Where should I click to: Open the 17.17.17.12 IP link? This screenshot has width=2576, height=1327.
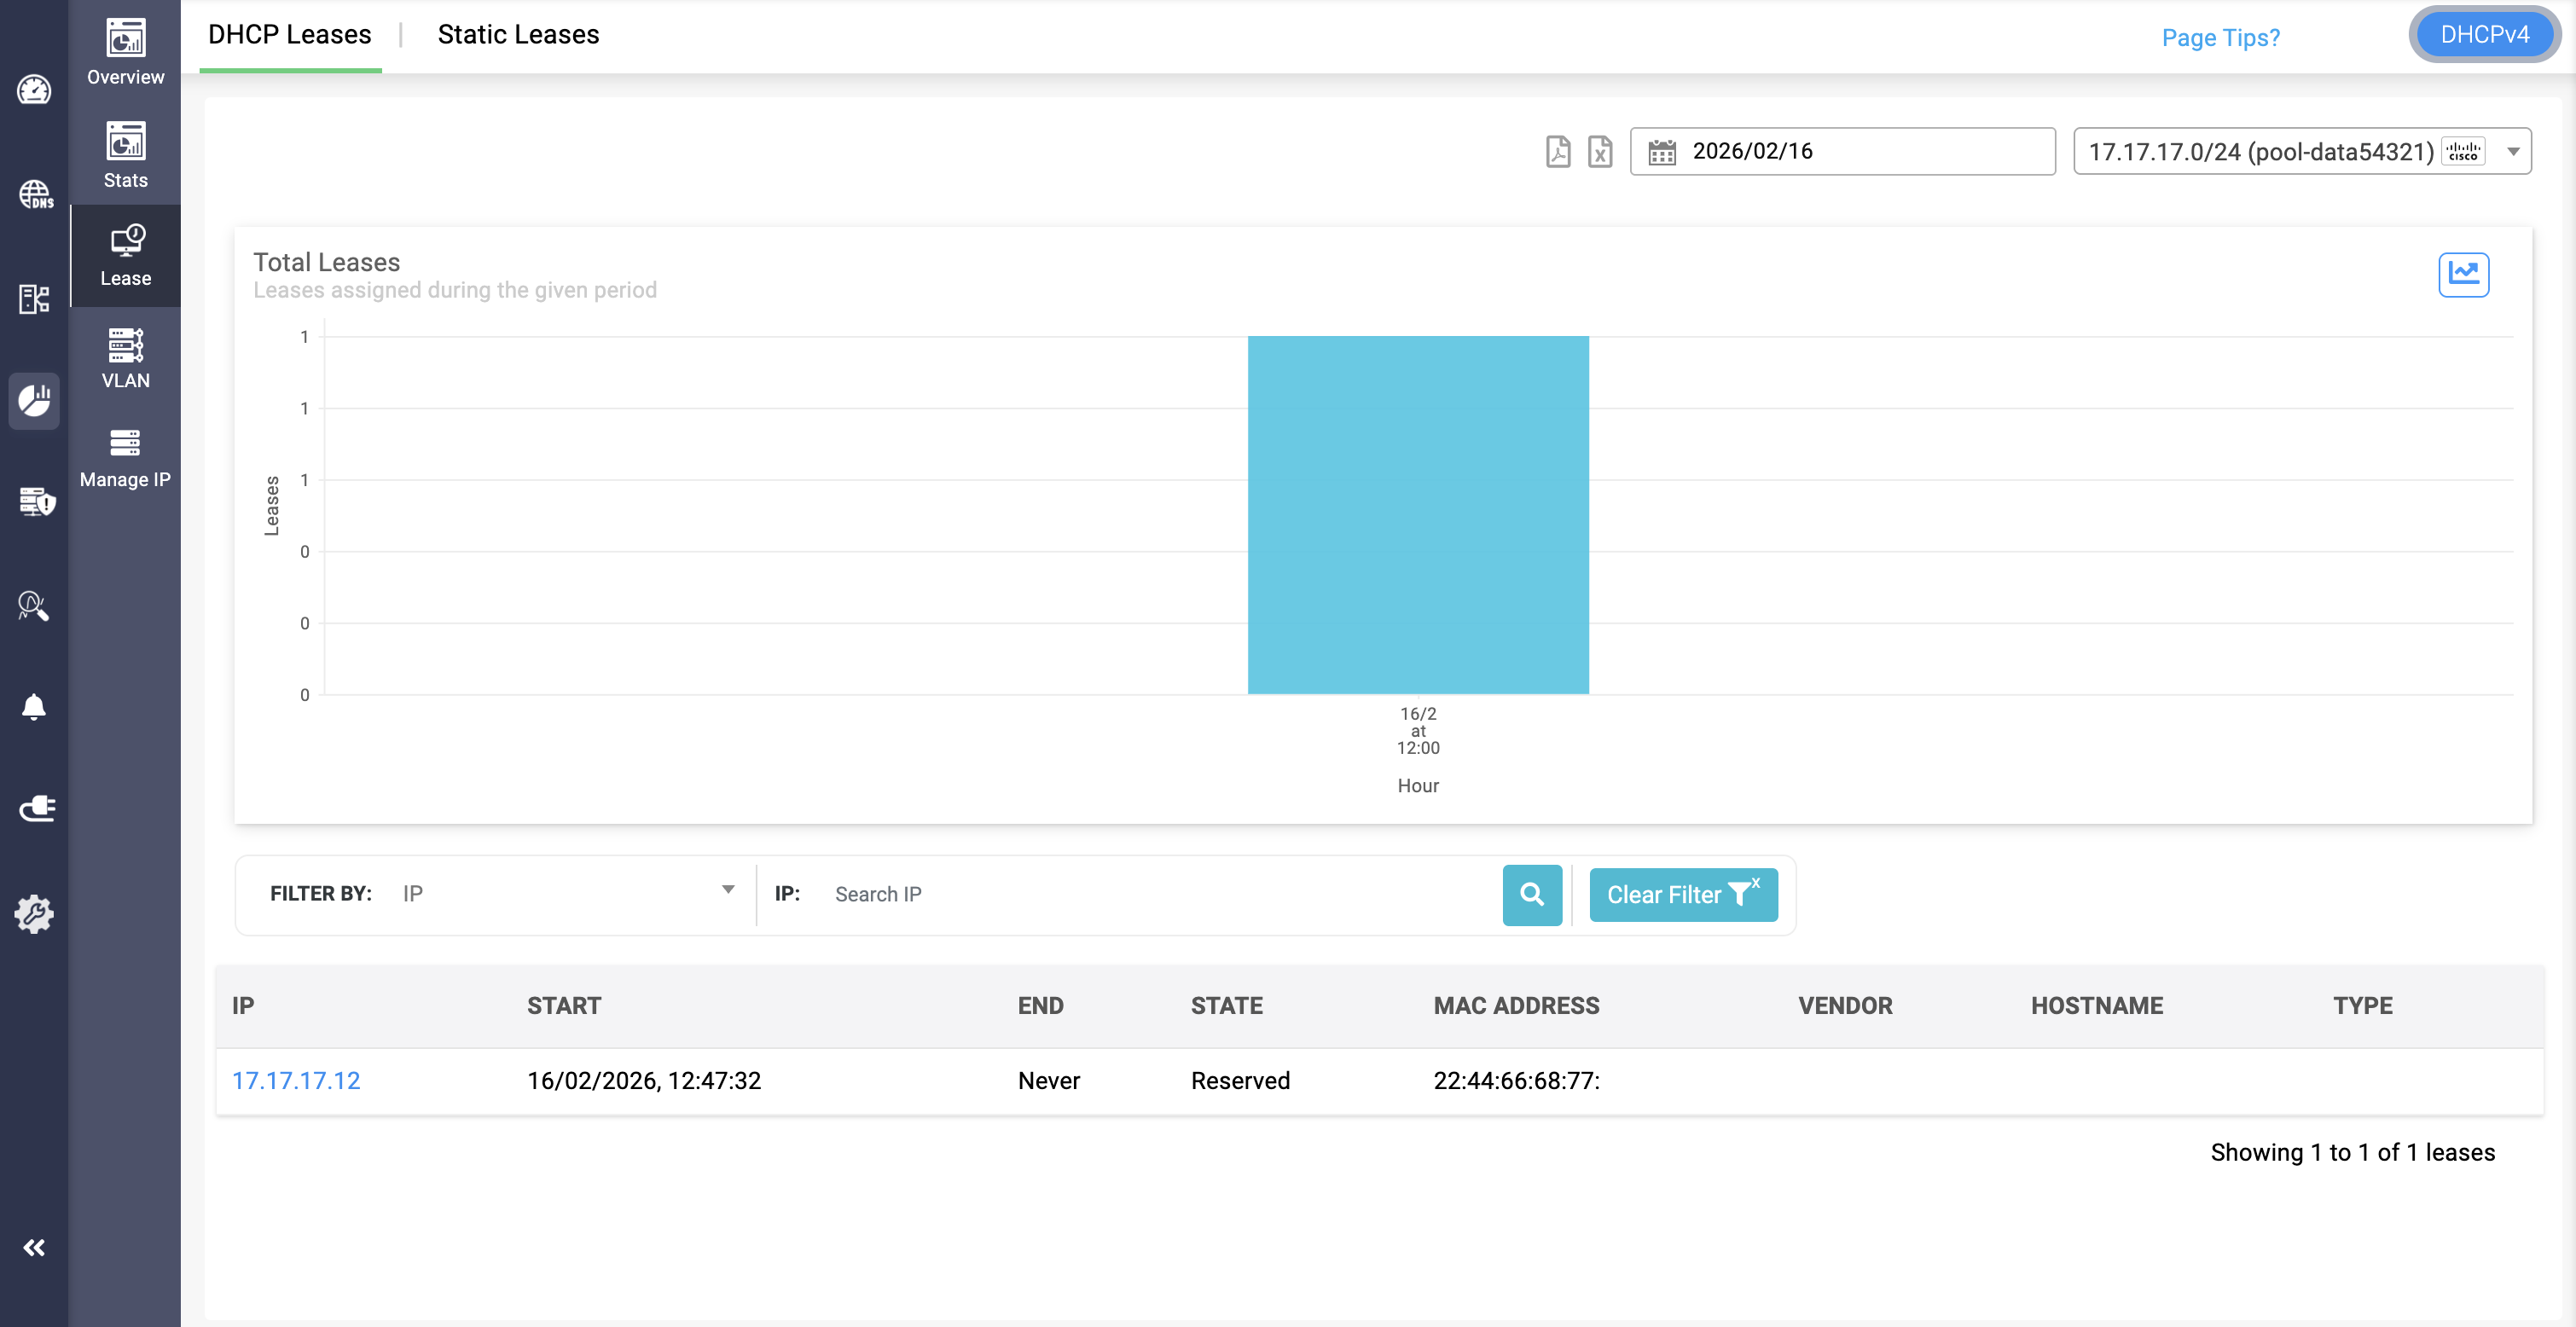pos(296,1080)
